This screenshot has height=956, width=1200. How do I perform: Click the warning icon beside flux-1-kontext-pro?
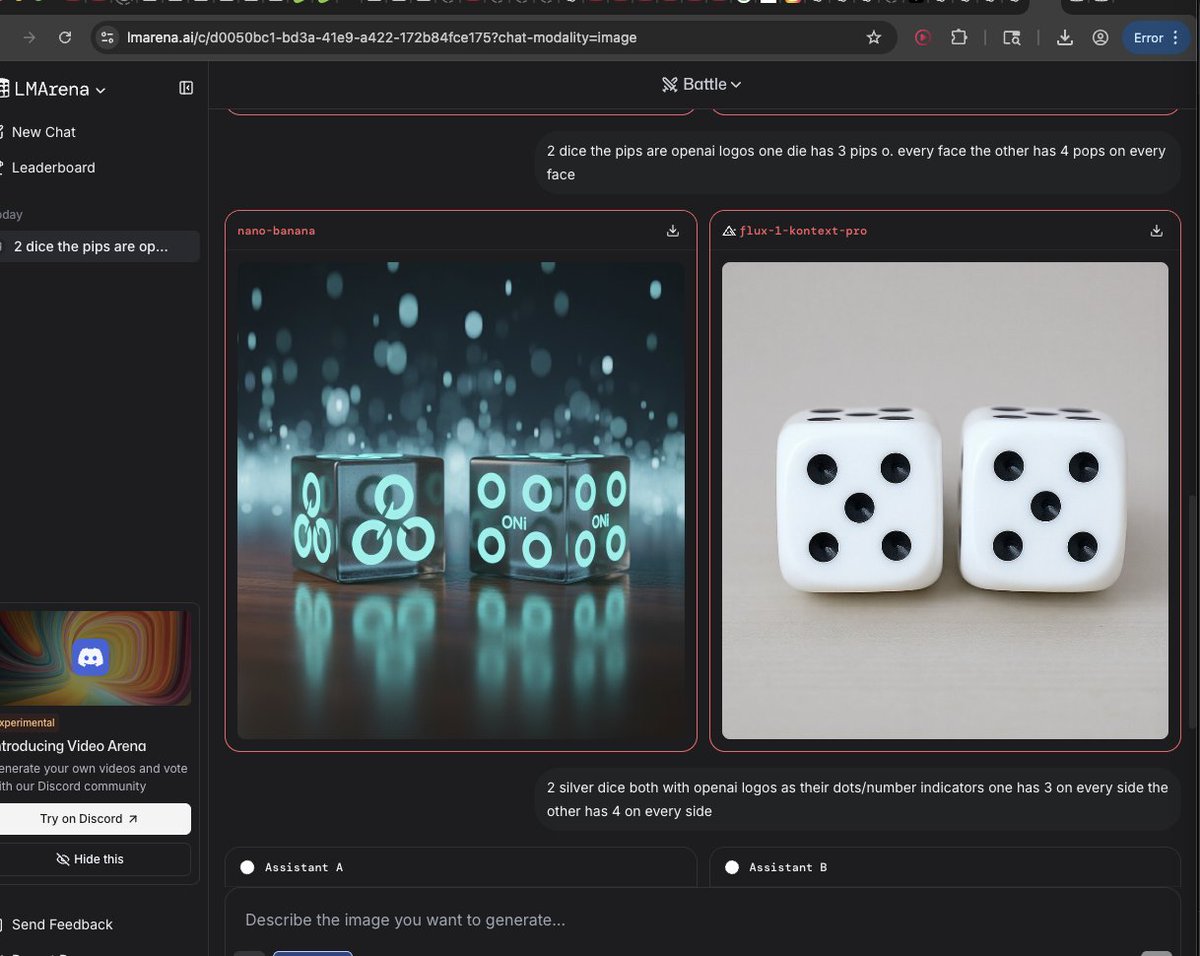point(729,231)
